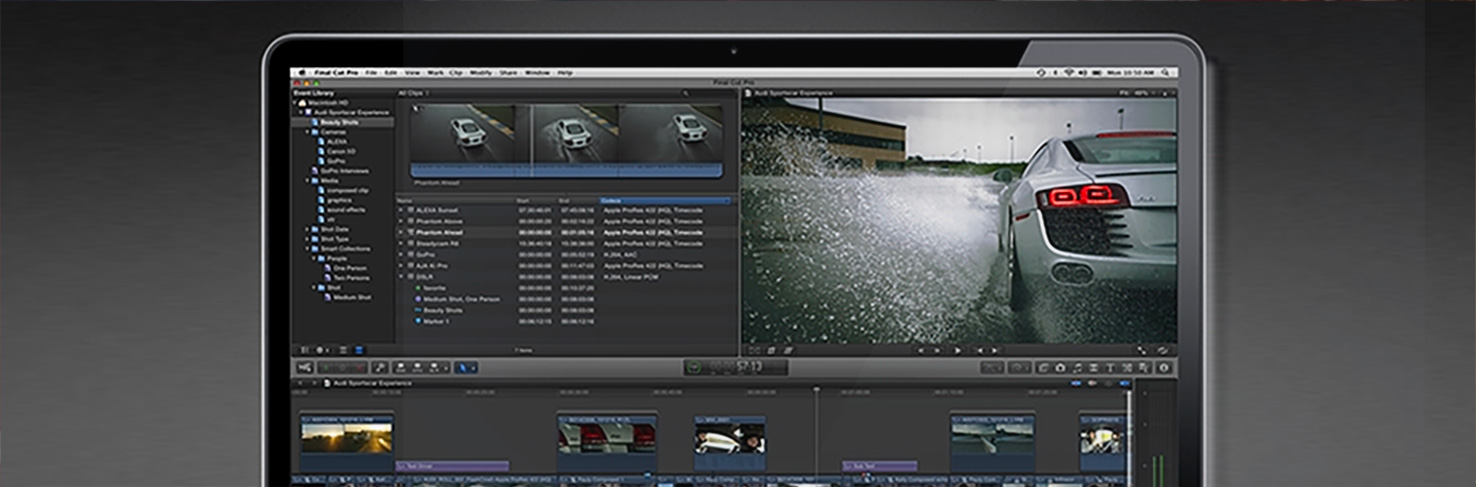
Task: Open the Modify menu
Action: point(481,73)
